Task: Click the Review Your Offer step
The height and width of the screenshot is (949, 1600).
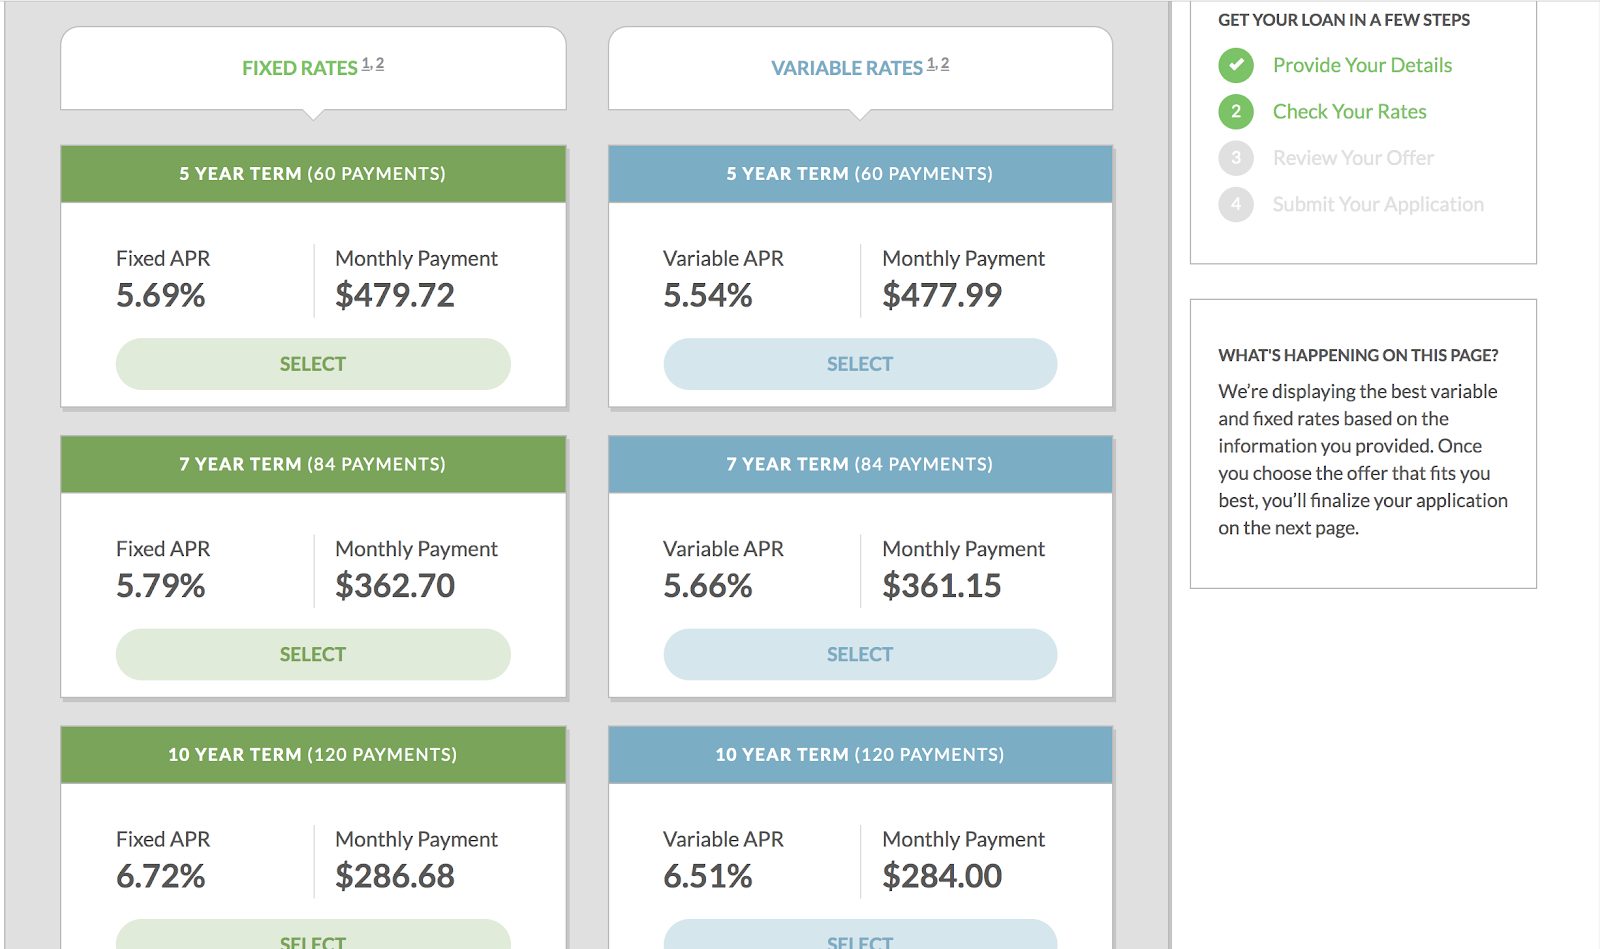Action: 1353,158
